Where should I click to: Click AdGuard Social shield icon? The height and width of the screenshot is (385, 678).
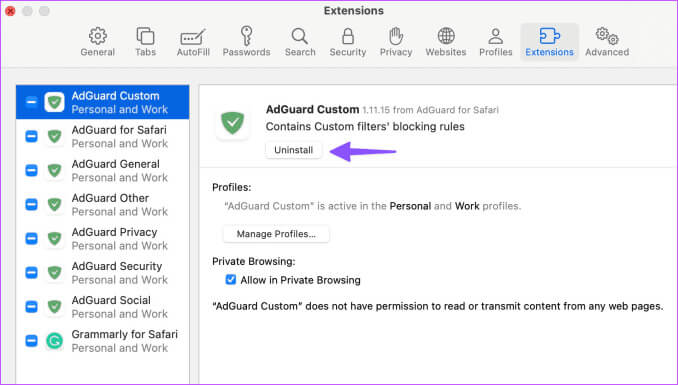(54, 307)
